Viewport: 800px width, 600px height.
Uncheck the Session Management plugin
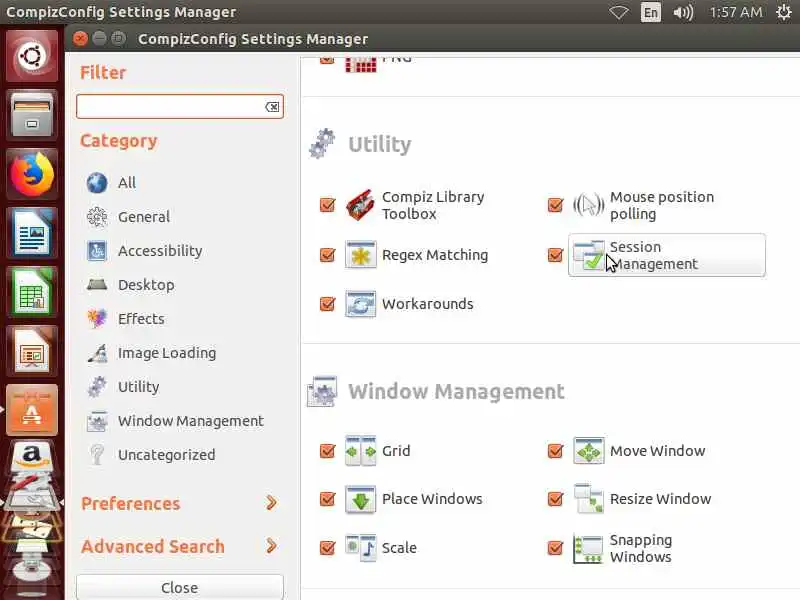click(x=555, y=255)
